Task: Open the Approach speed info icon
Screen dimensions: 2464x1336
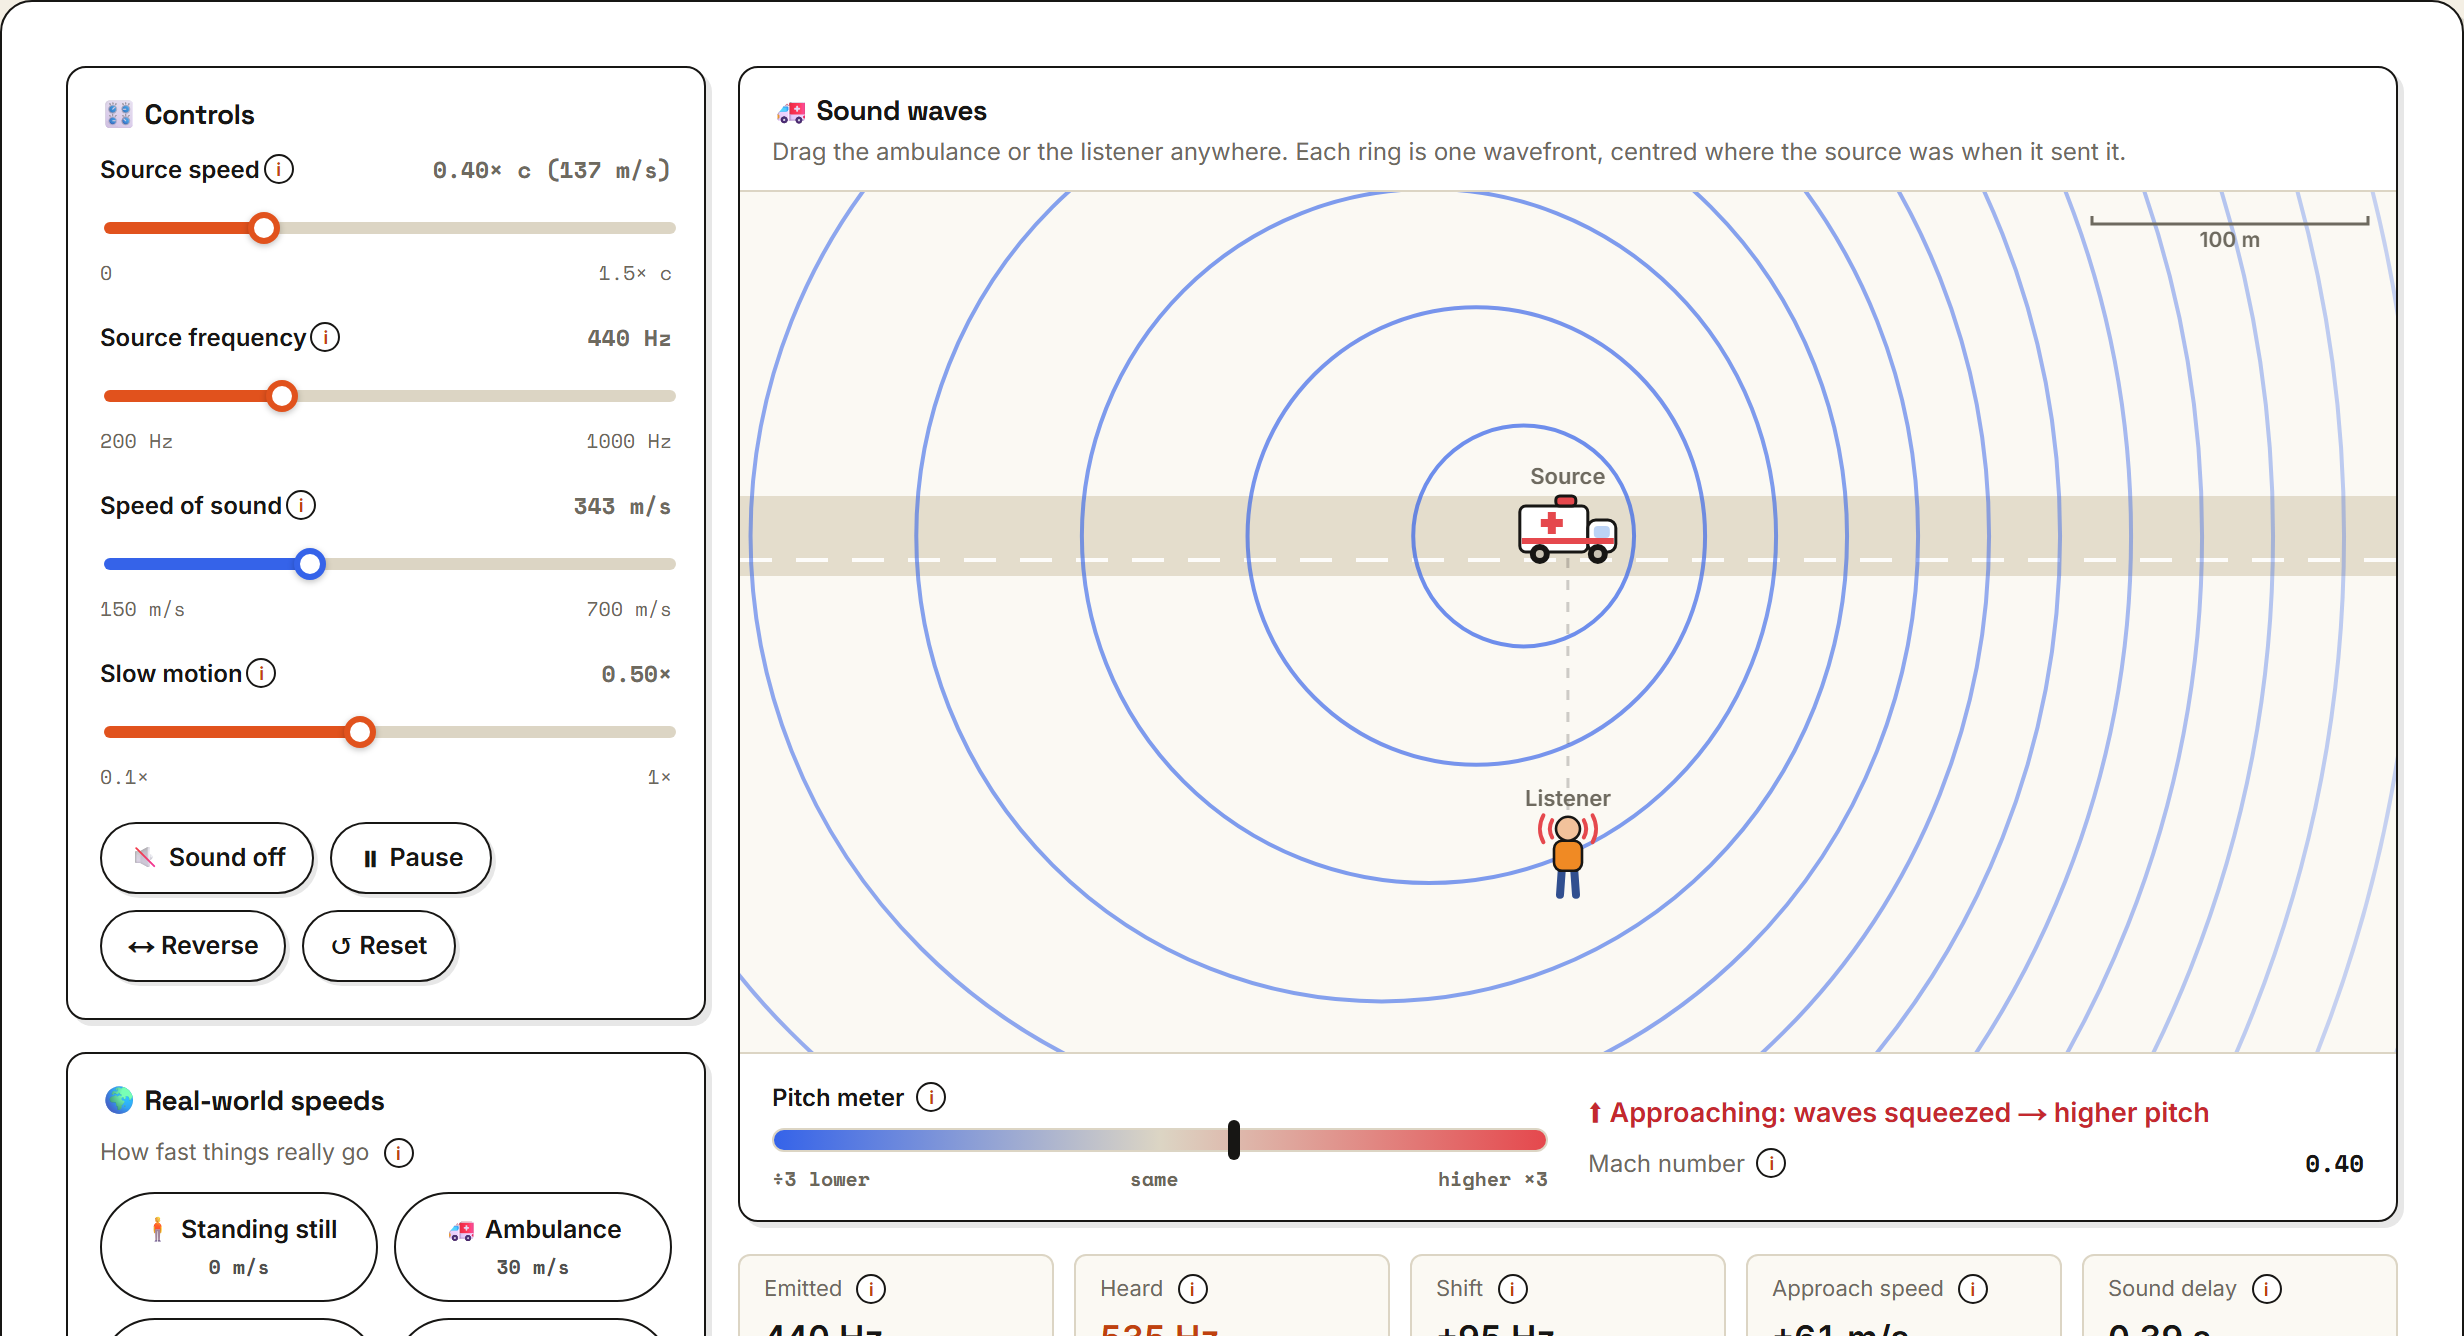Action: (1973, 1289)
